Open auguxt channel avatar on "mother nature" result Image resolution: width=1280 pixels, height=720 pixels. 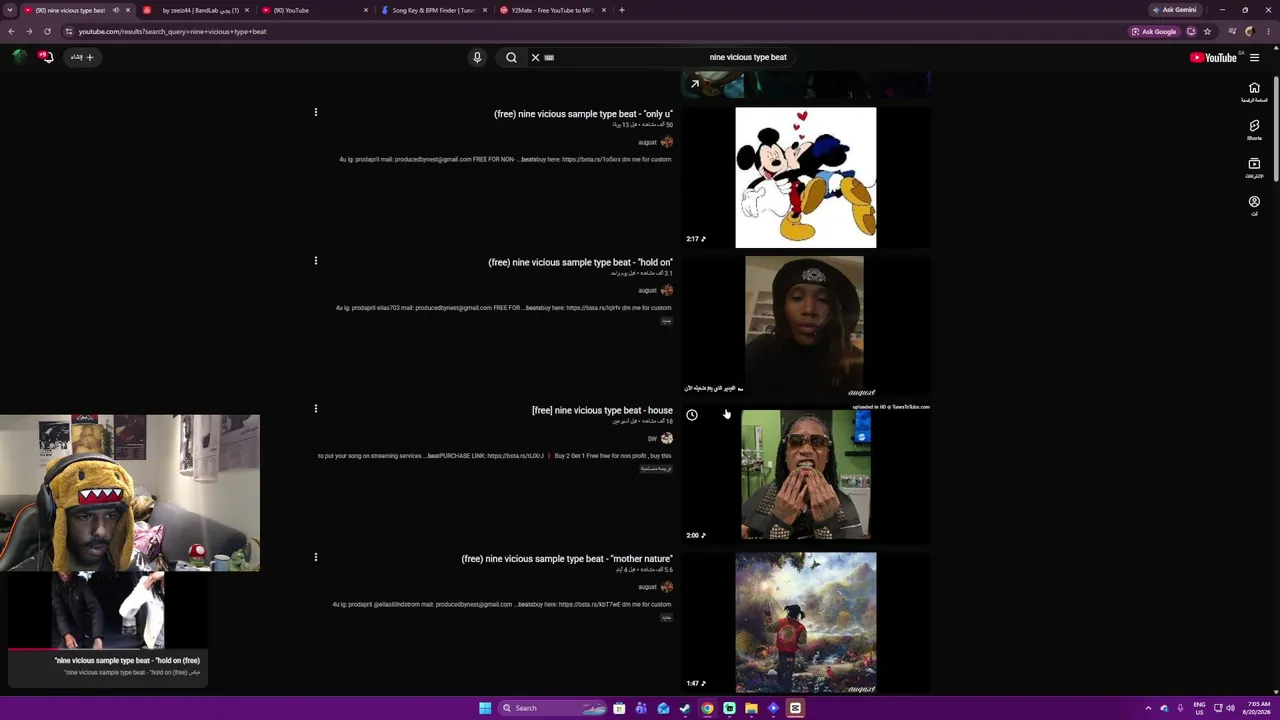(667, 587)
